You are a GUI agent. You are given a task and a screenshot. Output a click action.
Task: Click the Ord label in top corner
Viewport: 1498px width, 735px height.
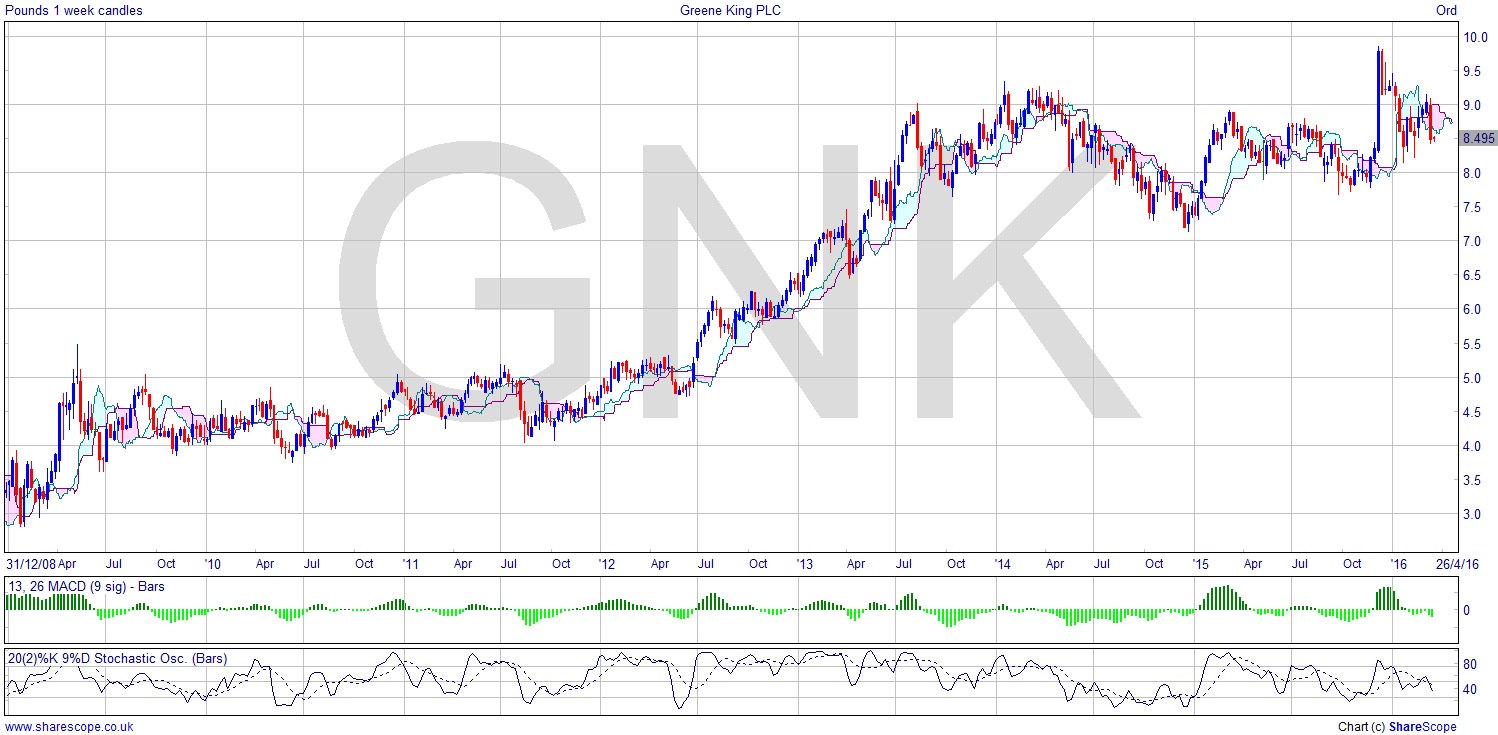1446,10
